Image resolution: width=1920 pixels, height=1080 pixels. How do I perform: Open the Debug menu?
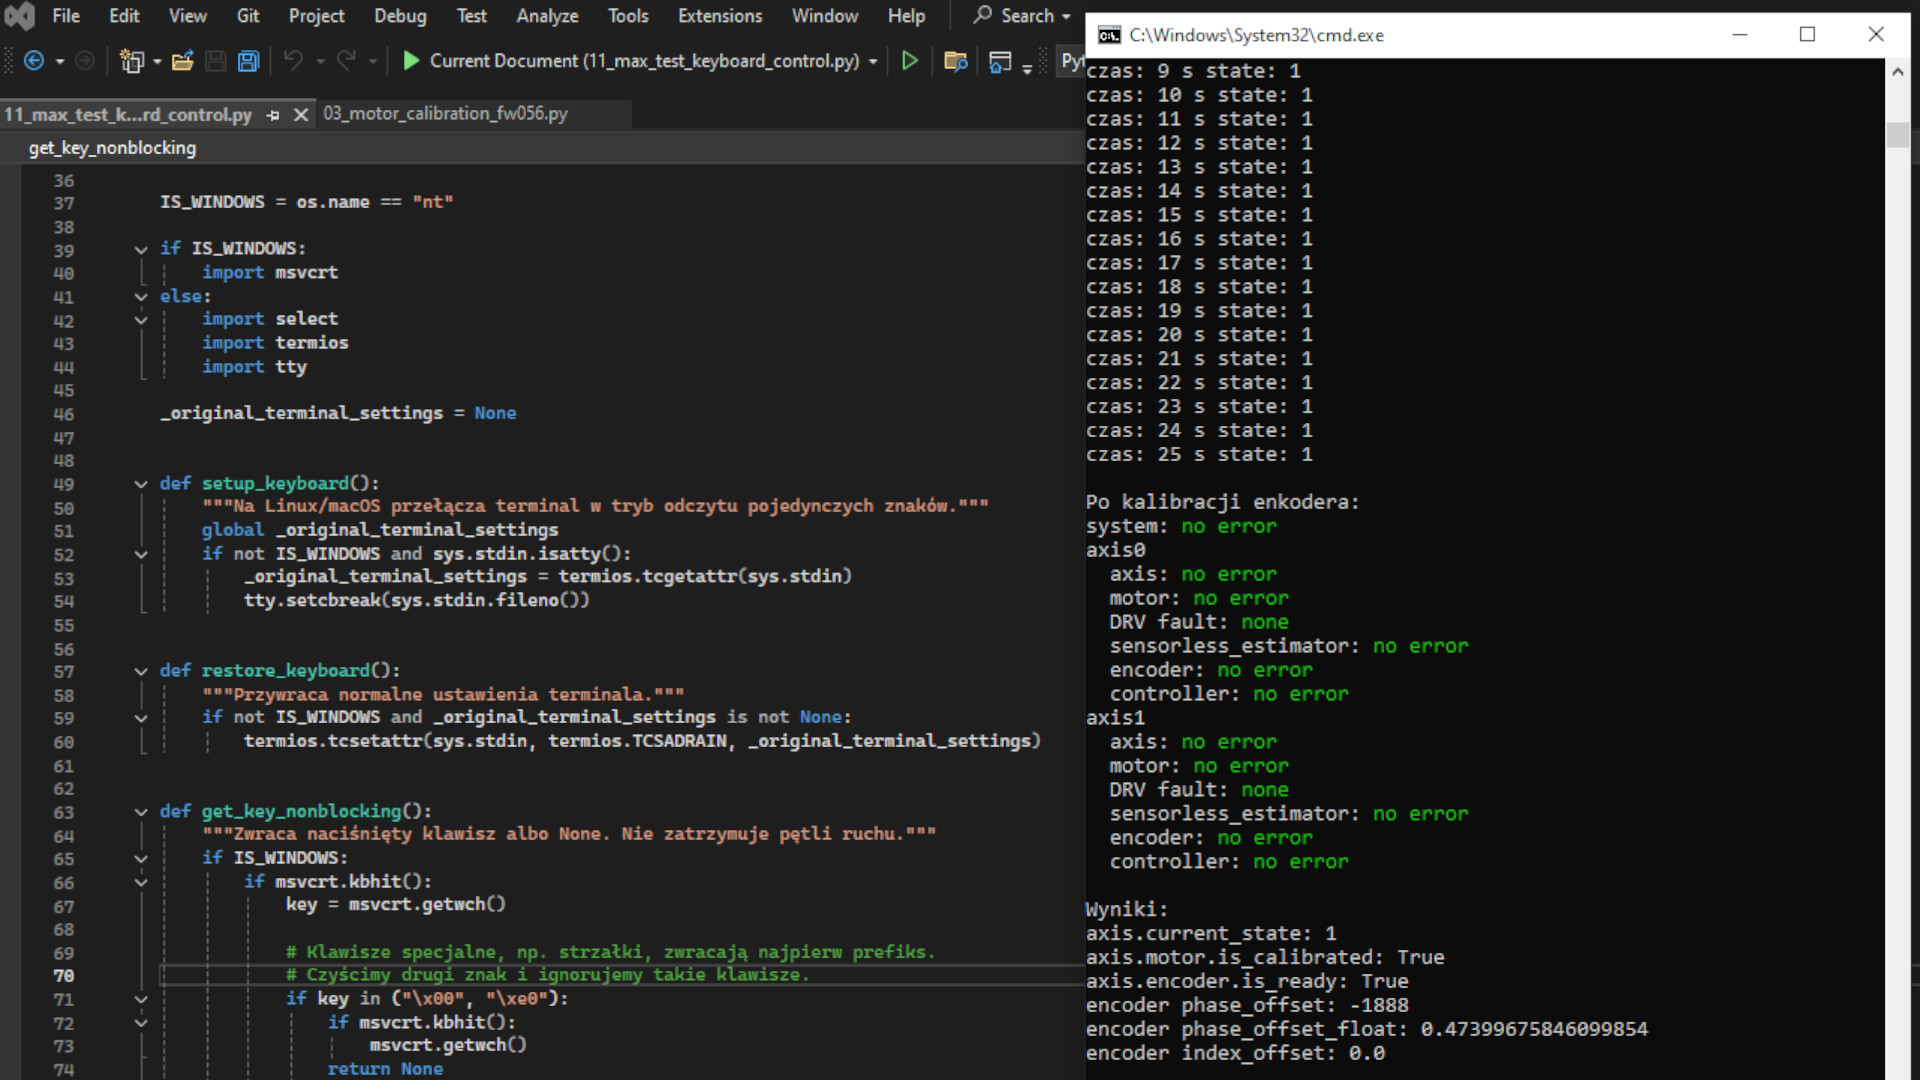click(x=400, y=16)
